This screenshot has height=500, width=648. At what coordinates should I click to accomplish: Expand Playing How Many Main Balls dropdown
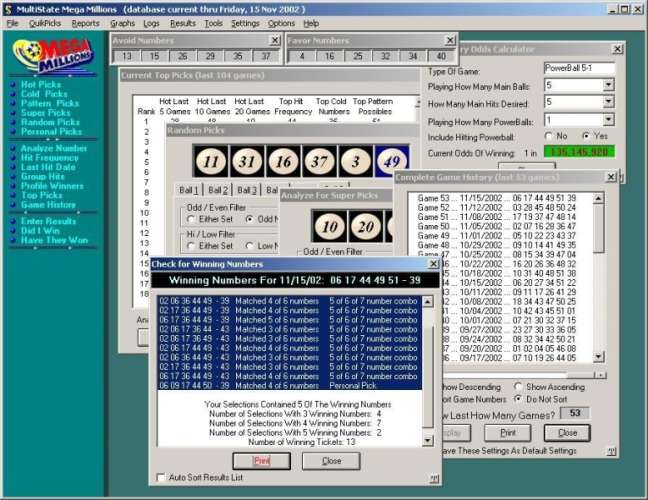(x=608, y=86)
